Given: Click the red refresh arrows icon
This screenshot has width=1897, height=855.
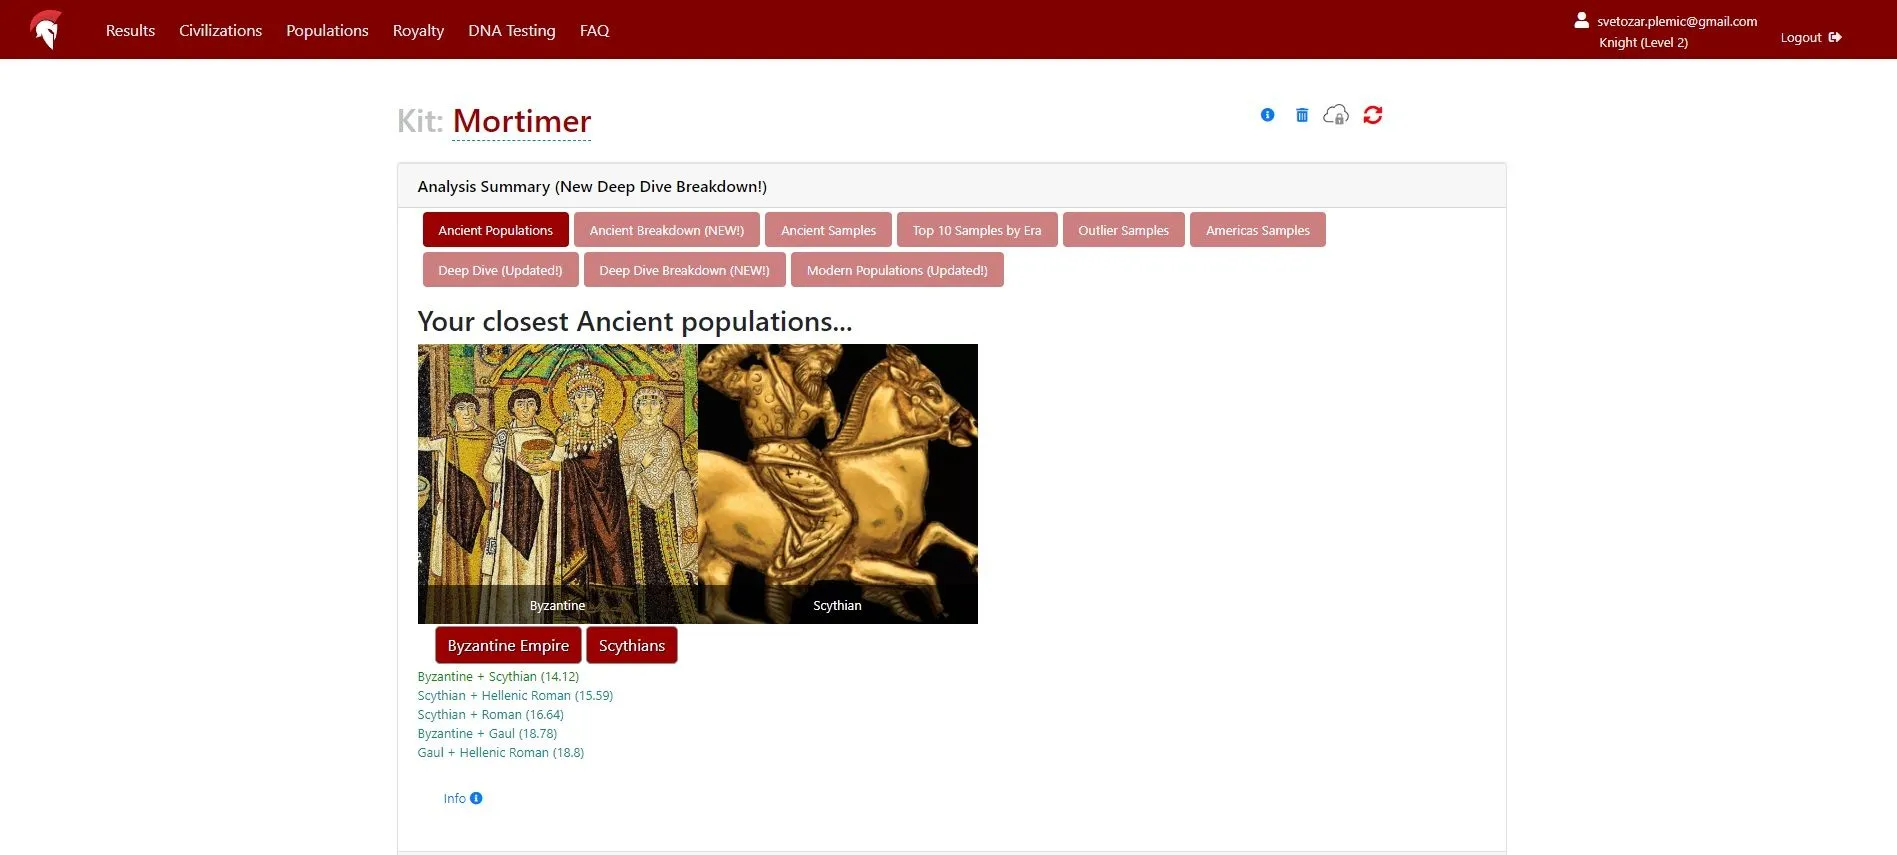Looking at the screenshot, I should tap(1373, 115).
